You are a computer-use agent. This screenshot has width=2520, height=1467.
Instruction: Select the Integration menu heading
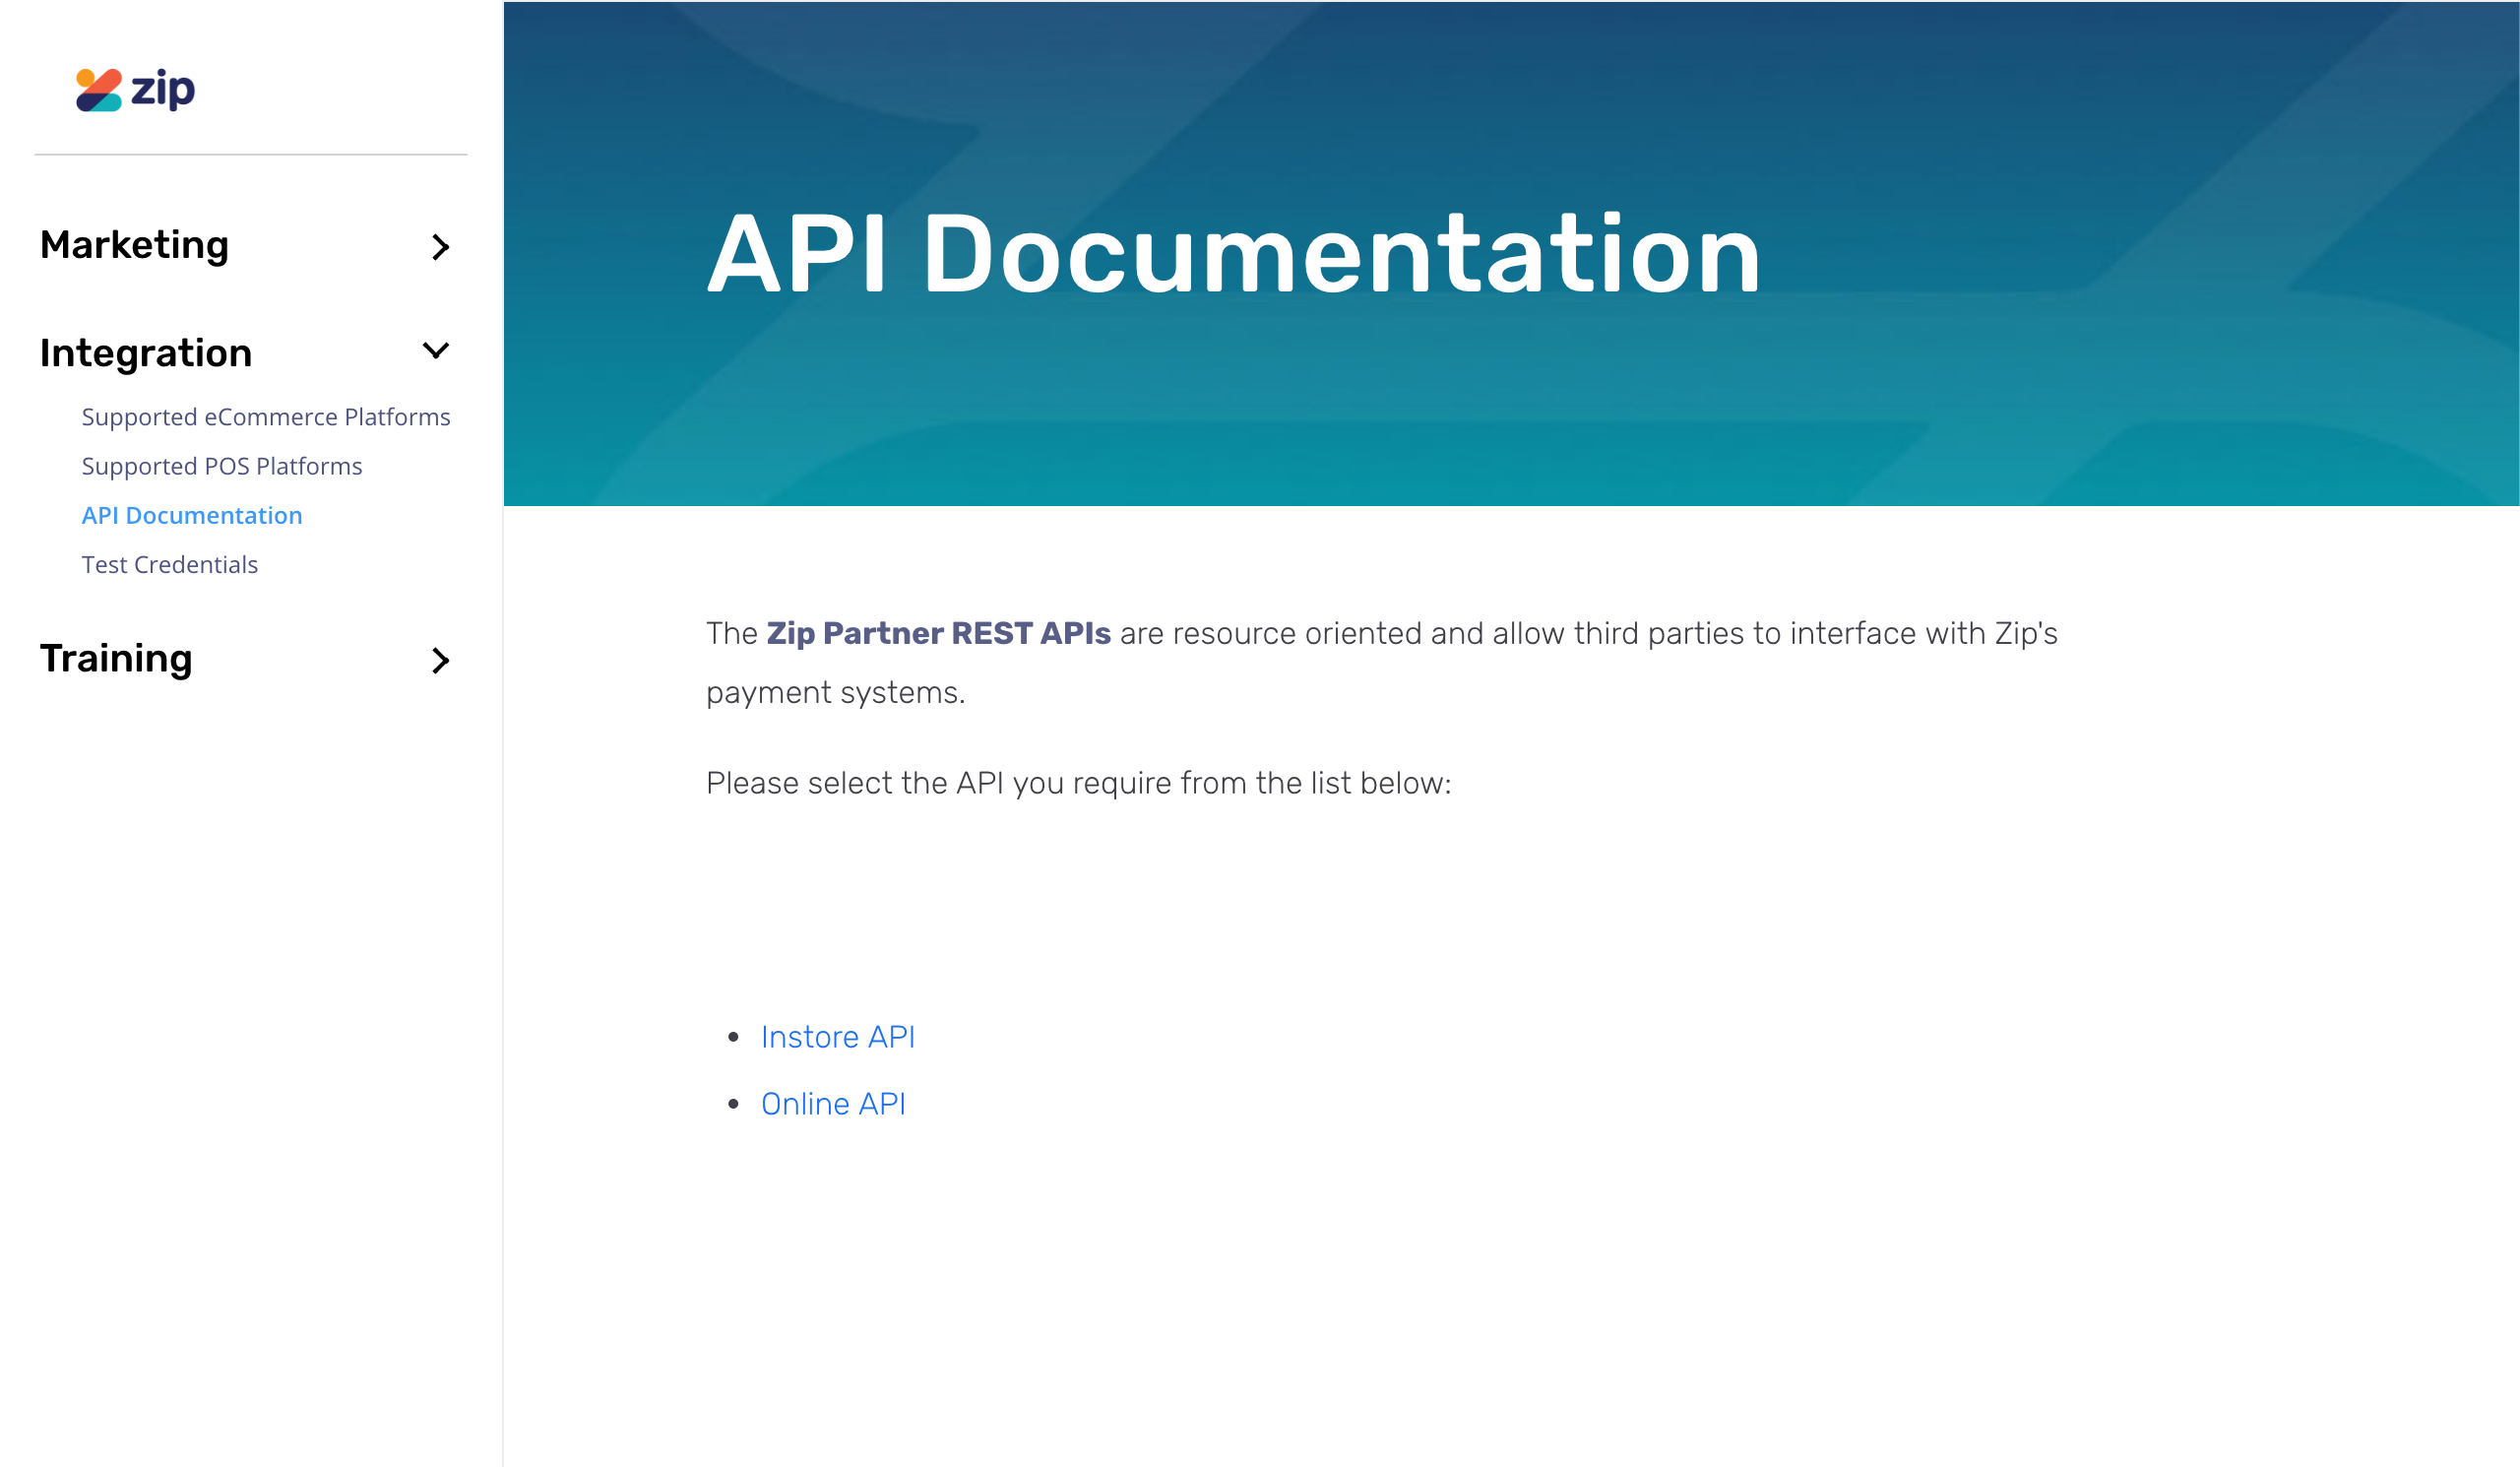point(146,353)
